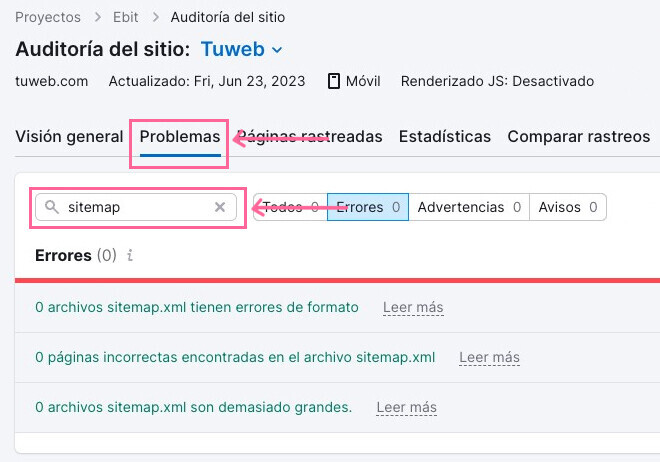
Task: Select the Todos filter
Action: (x=290, y=207)
